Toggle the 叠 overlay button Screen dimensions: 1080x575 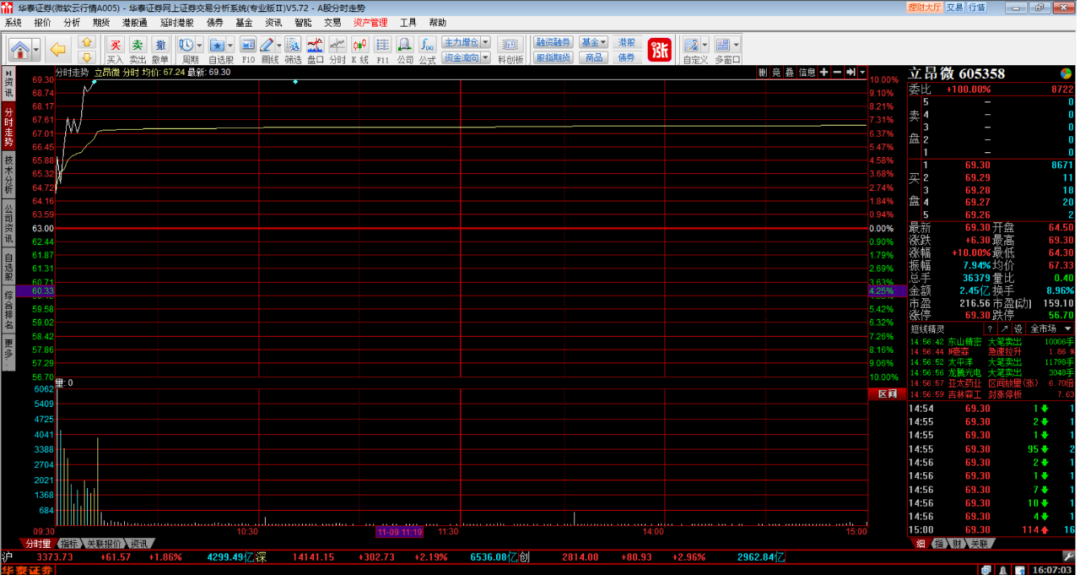point(790,72)
